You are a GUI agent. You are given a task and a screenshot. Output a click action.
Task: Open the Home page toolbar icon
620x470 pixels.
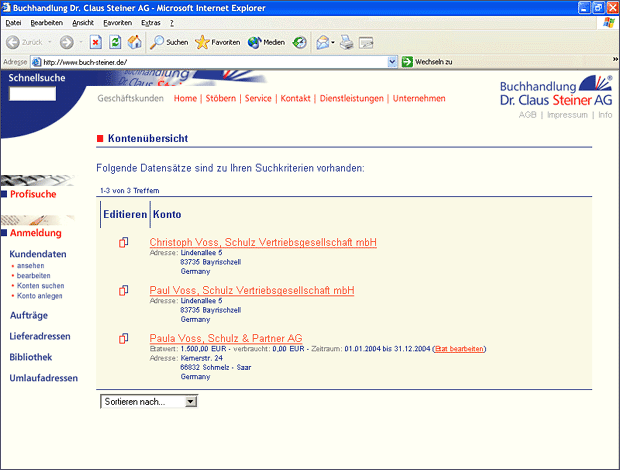pos(134,42)
